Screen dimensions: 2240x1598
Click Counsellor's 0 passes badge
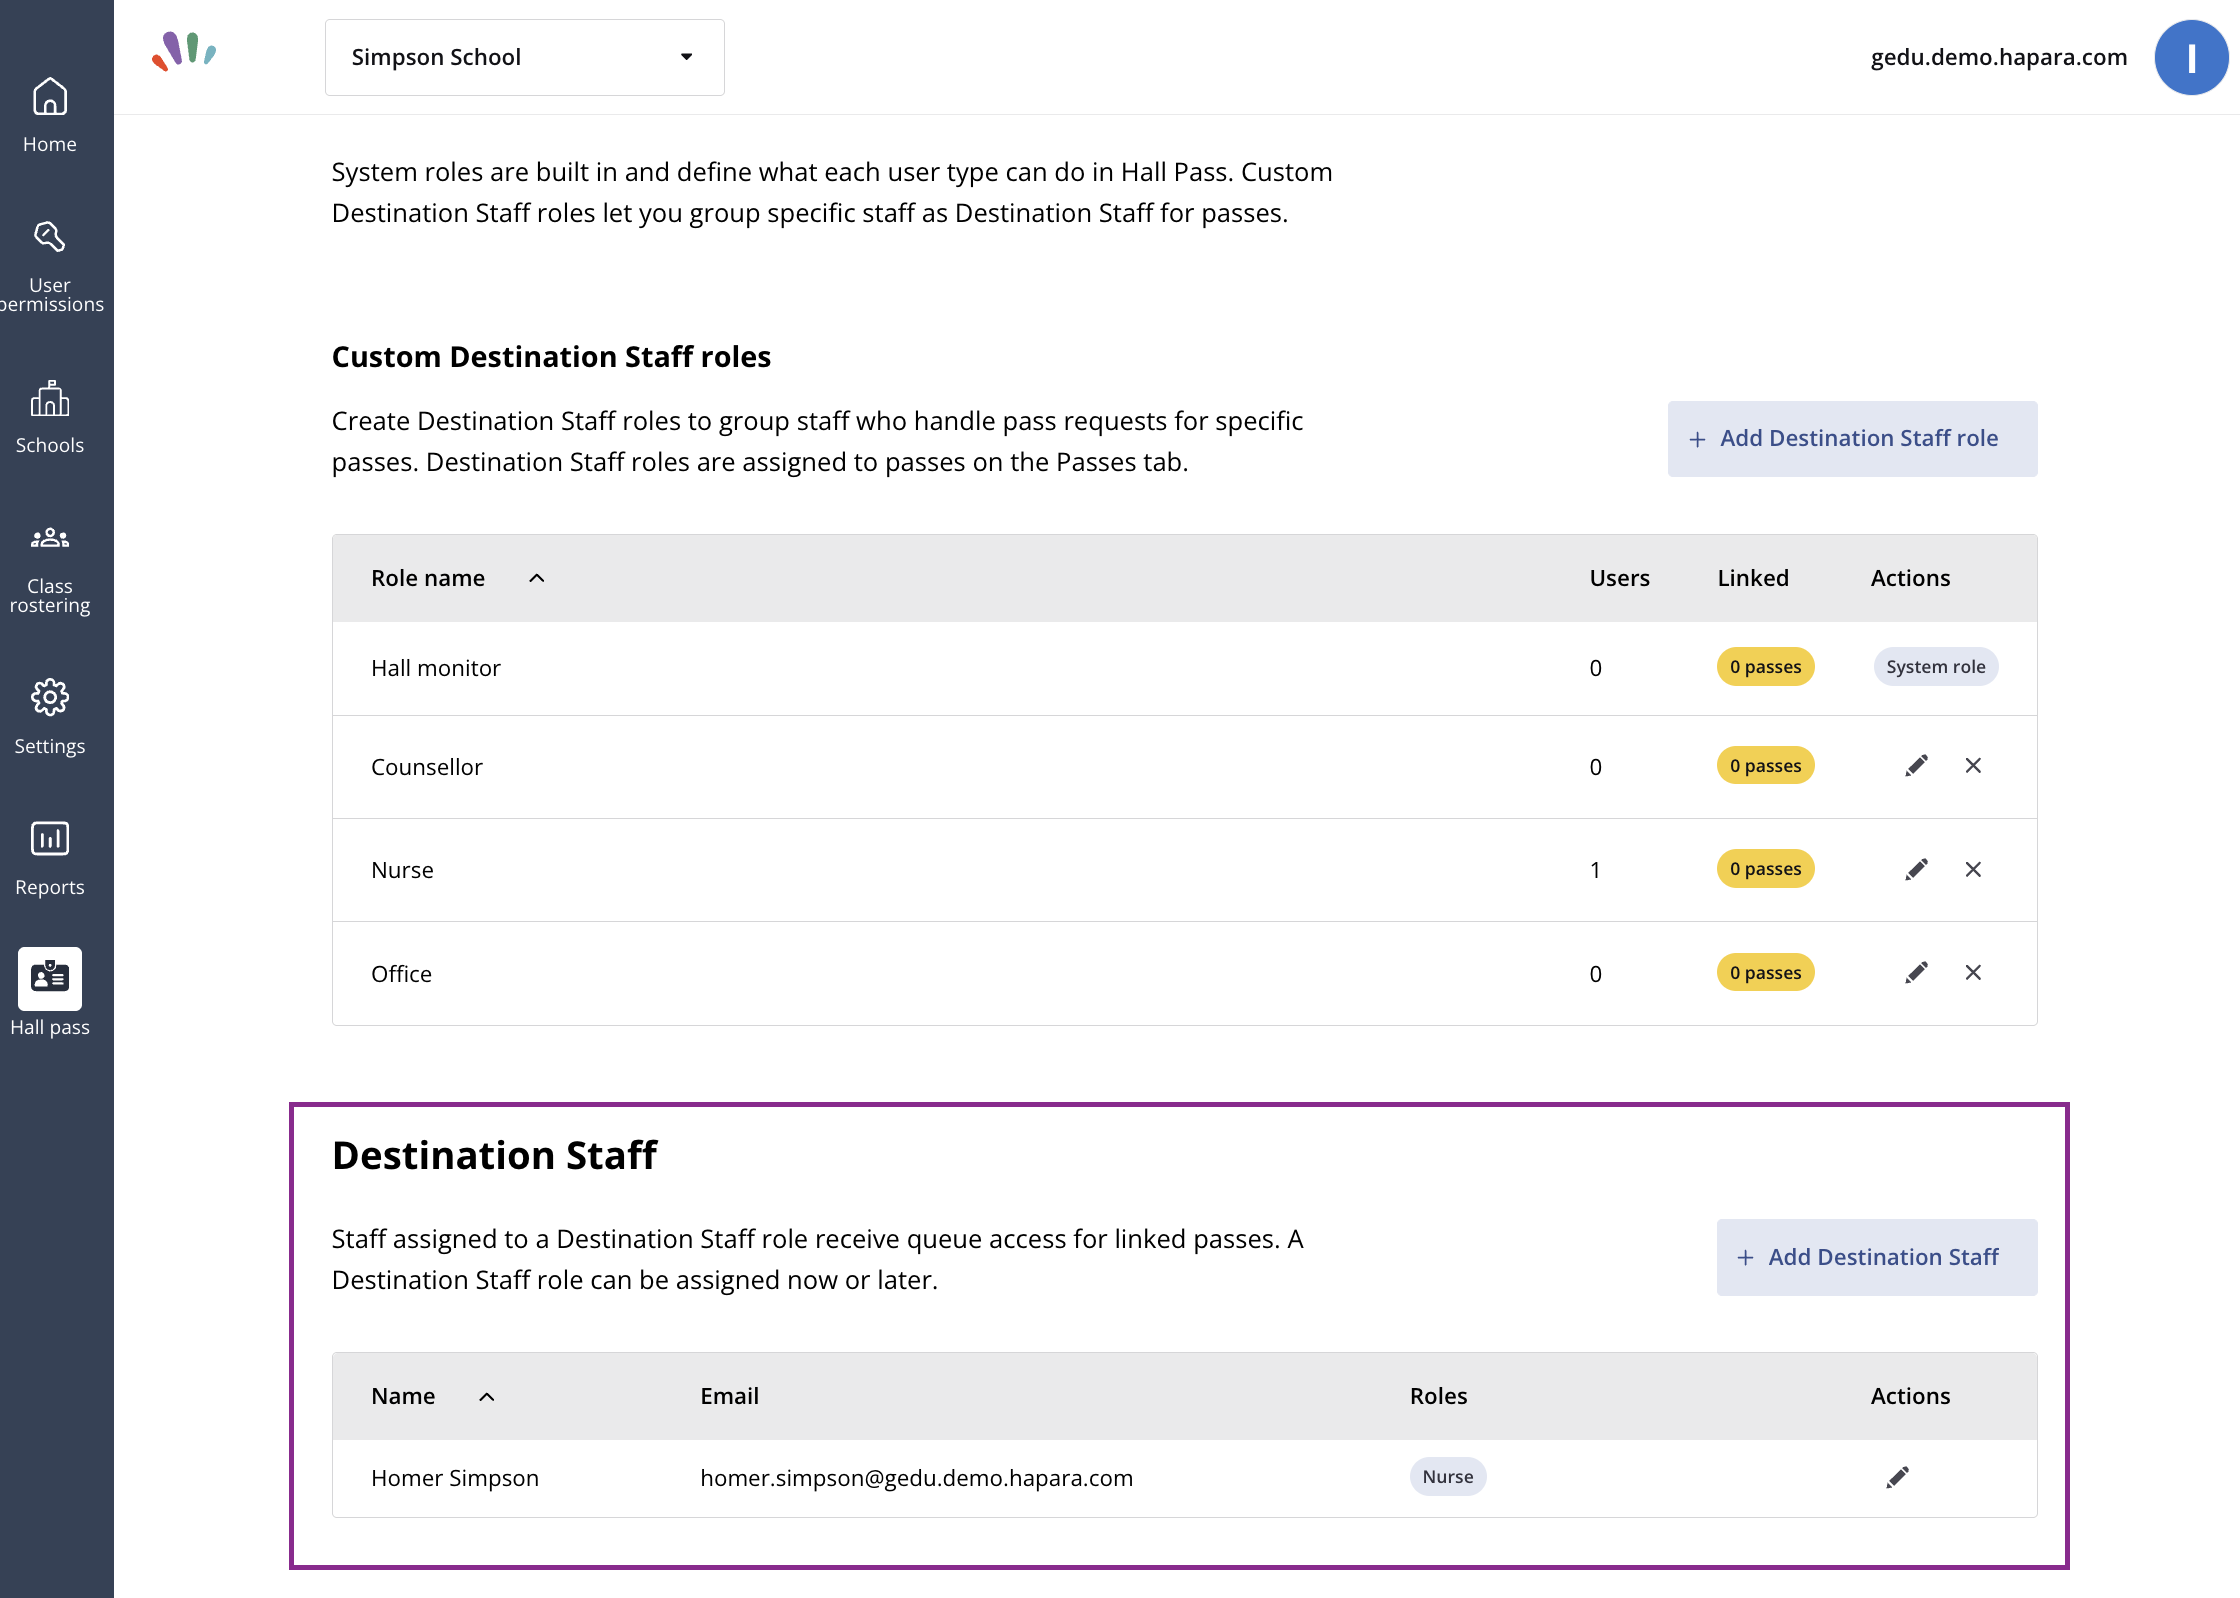tap(1765, 765)
